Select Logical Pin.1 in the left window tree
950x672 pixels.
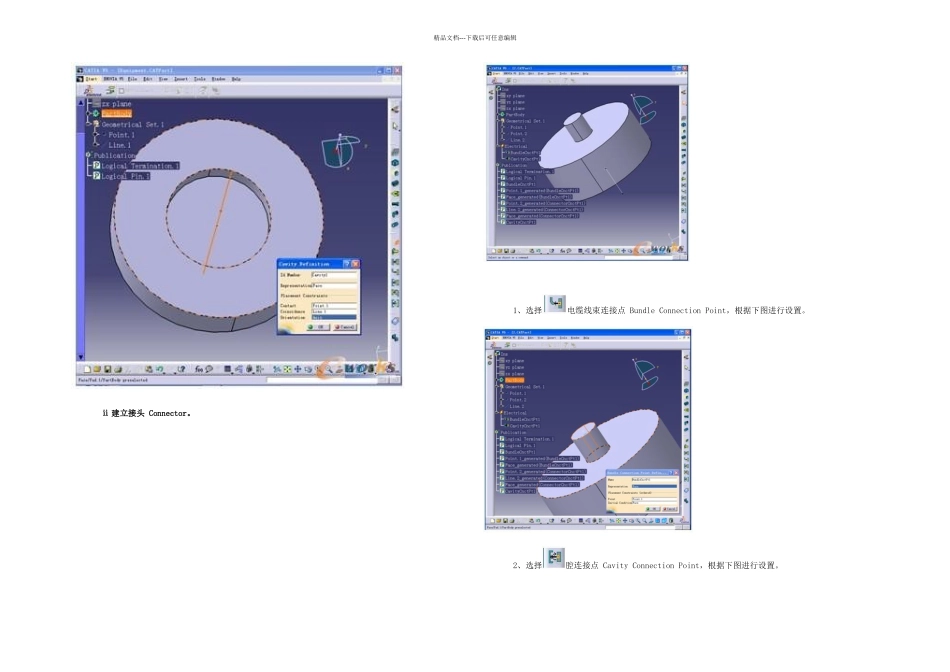(x=125, y=176)
